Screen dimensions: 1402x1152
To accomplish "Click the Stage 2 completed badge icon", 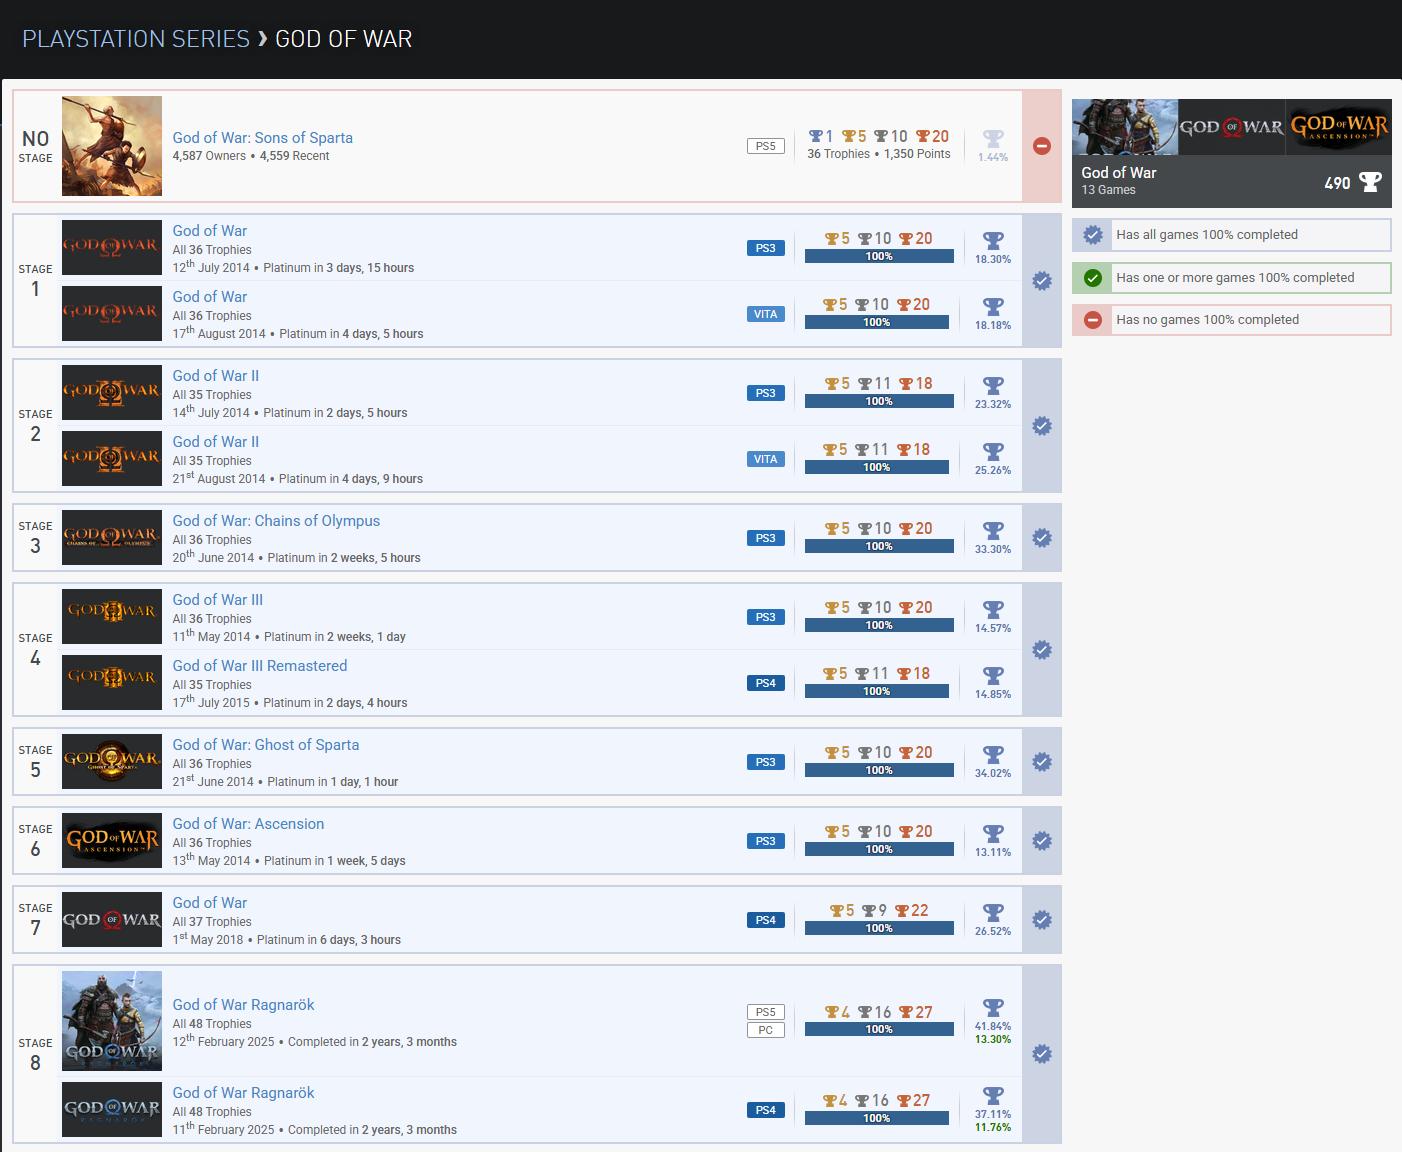I will 1042,426.
